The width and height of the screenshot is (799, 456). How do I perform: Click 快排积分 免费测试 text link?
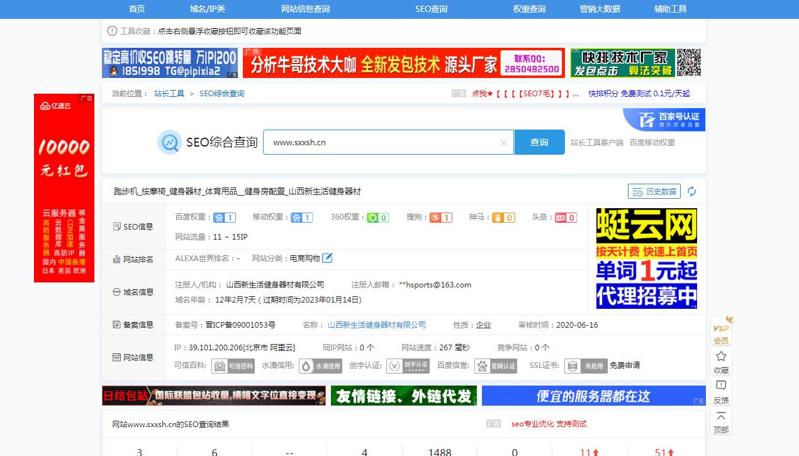(639, 94)
